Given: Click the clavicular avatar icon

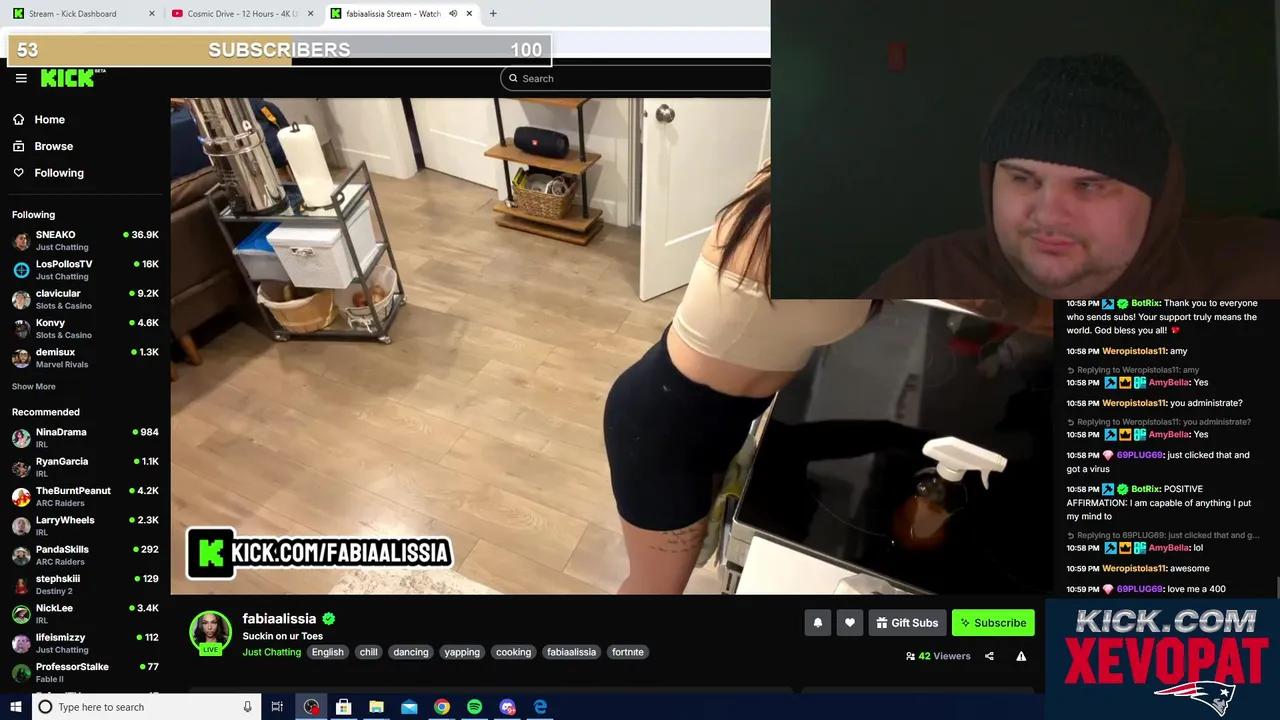Looking at the screenshot, I should 21,299.
